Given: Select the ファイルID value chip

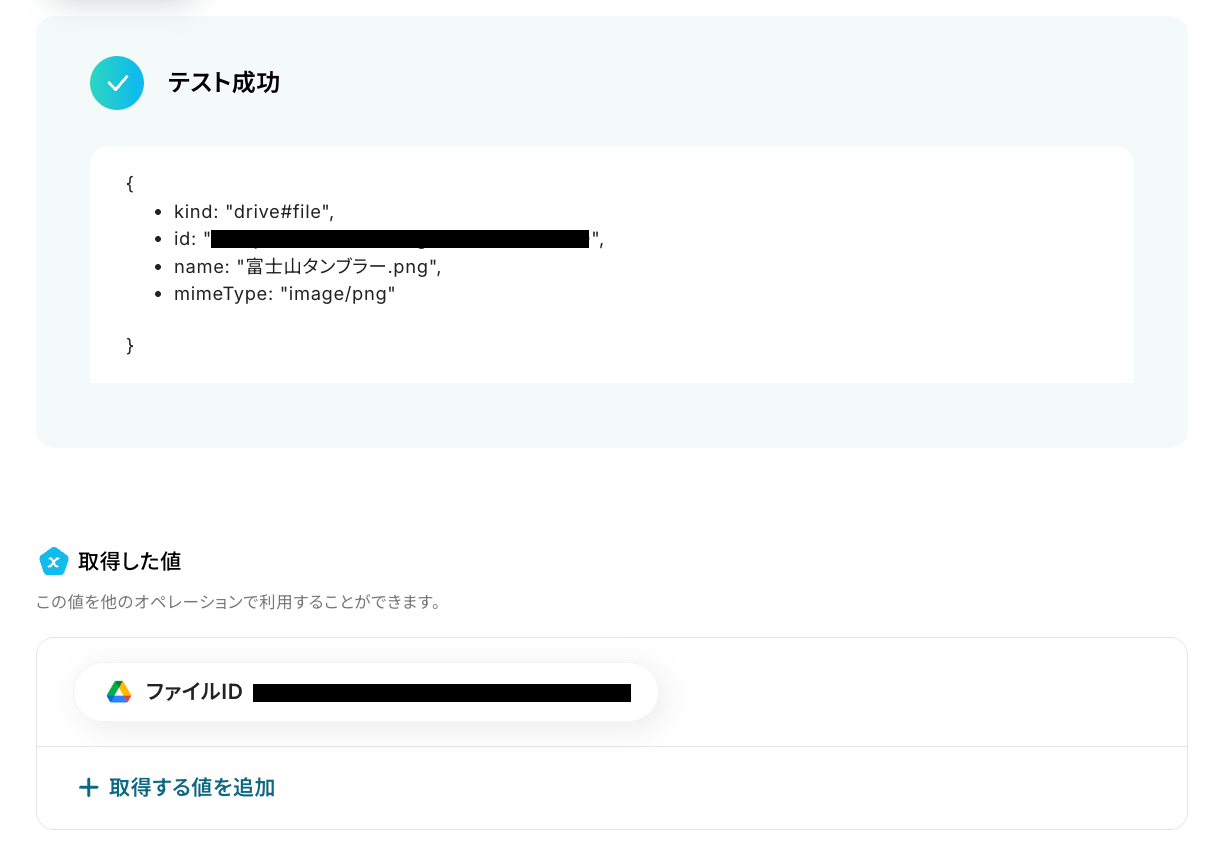Looking at the screenshot, I should (x=366, y=692).
